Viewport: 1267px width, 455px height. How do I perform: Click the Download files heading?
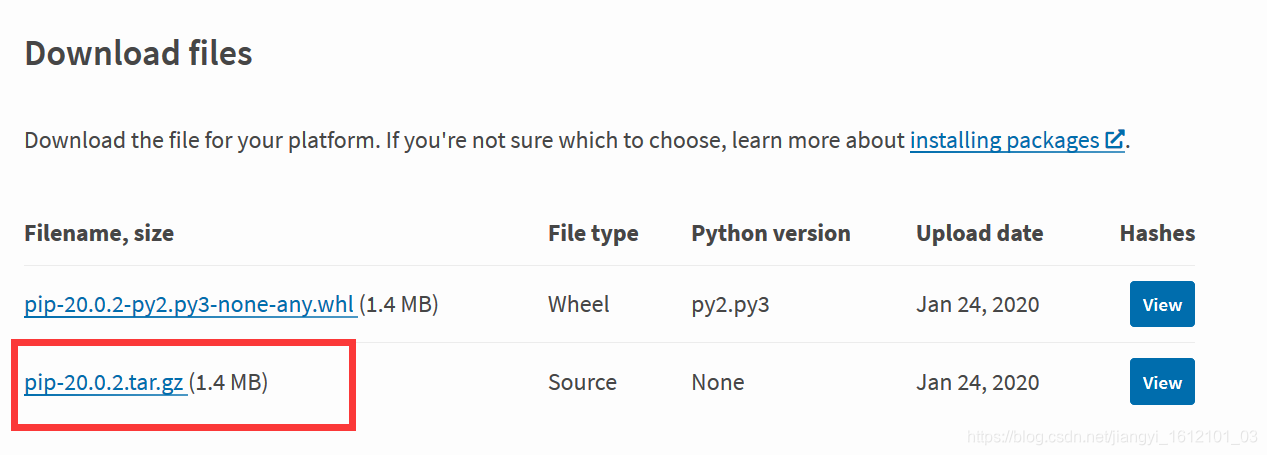[x=138, y=52]
